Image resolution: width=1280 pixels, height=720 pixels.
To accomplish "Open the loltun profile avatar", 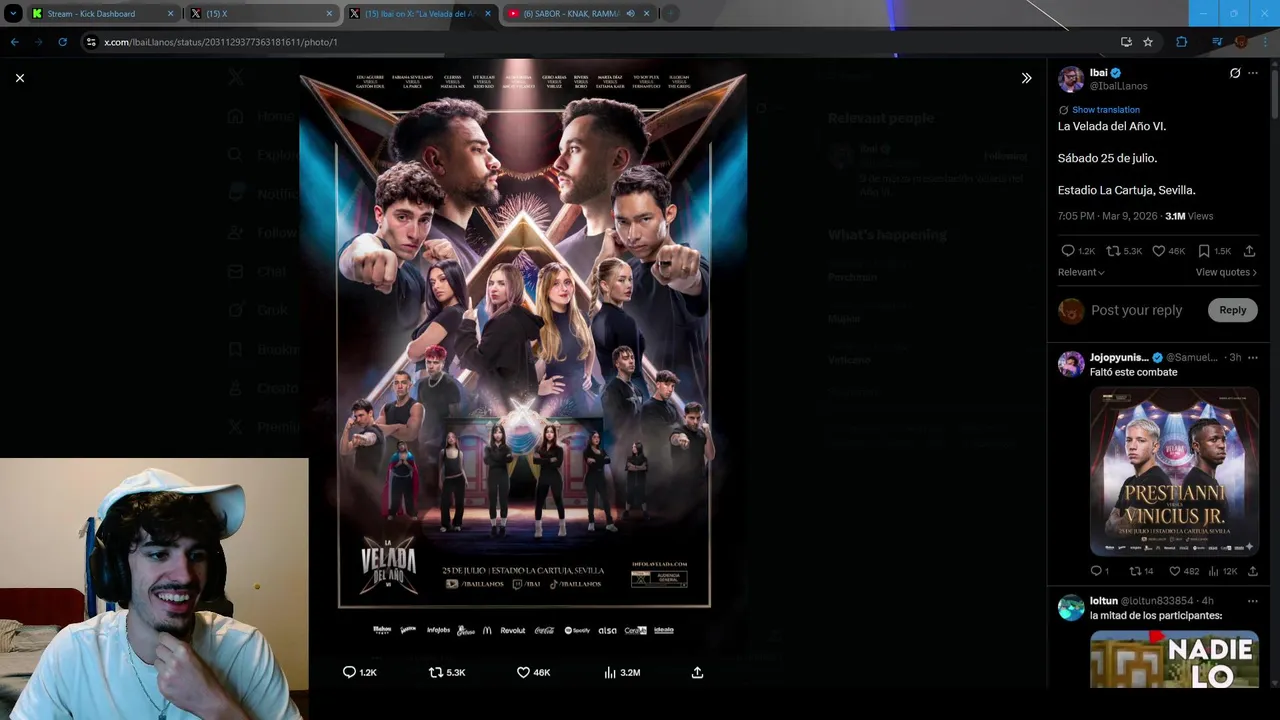I will click(x=1071, y=607).
